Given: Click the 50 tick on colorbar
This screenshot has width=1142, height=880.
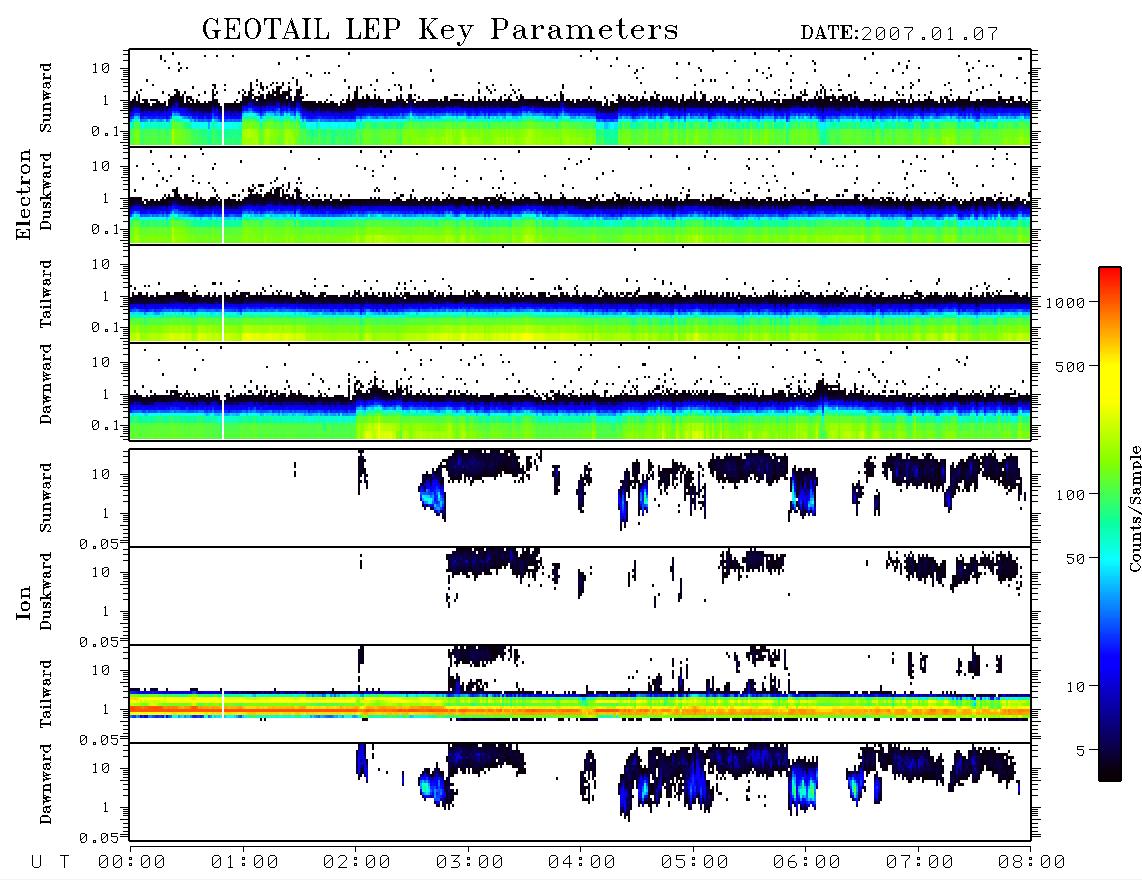Looking at the screenshot, I should (1075, 559).
